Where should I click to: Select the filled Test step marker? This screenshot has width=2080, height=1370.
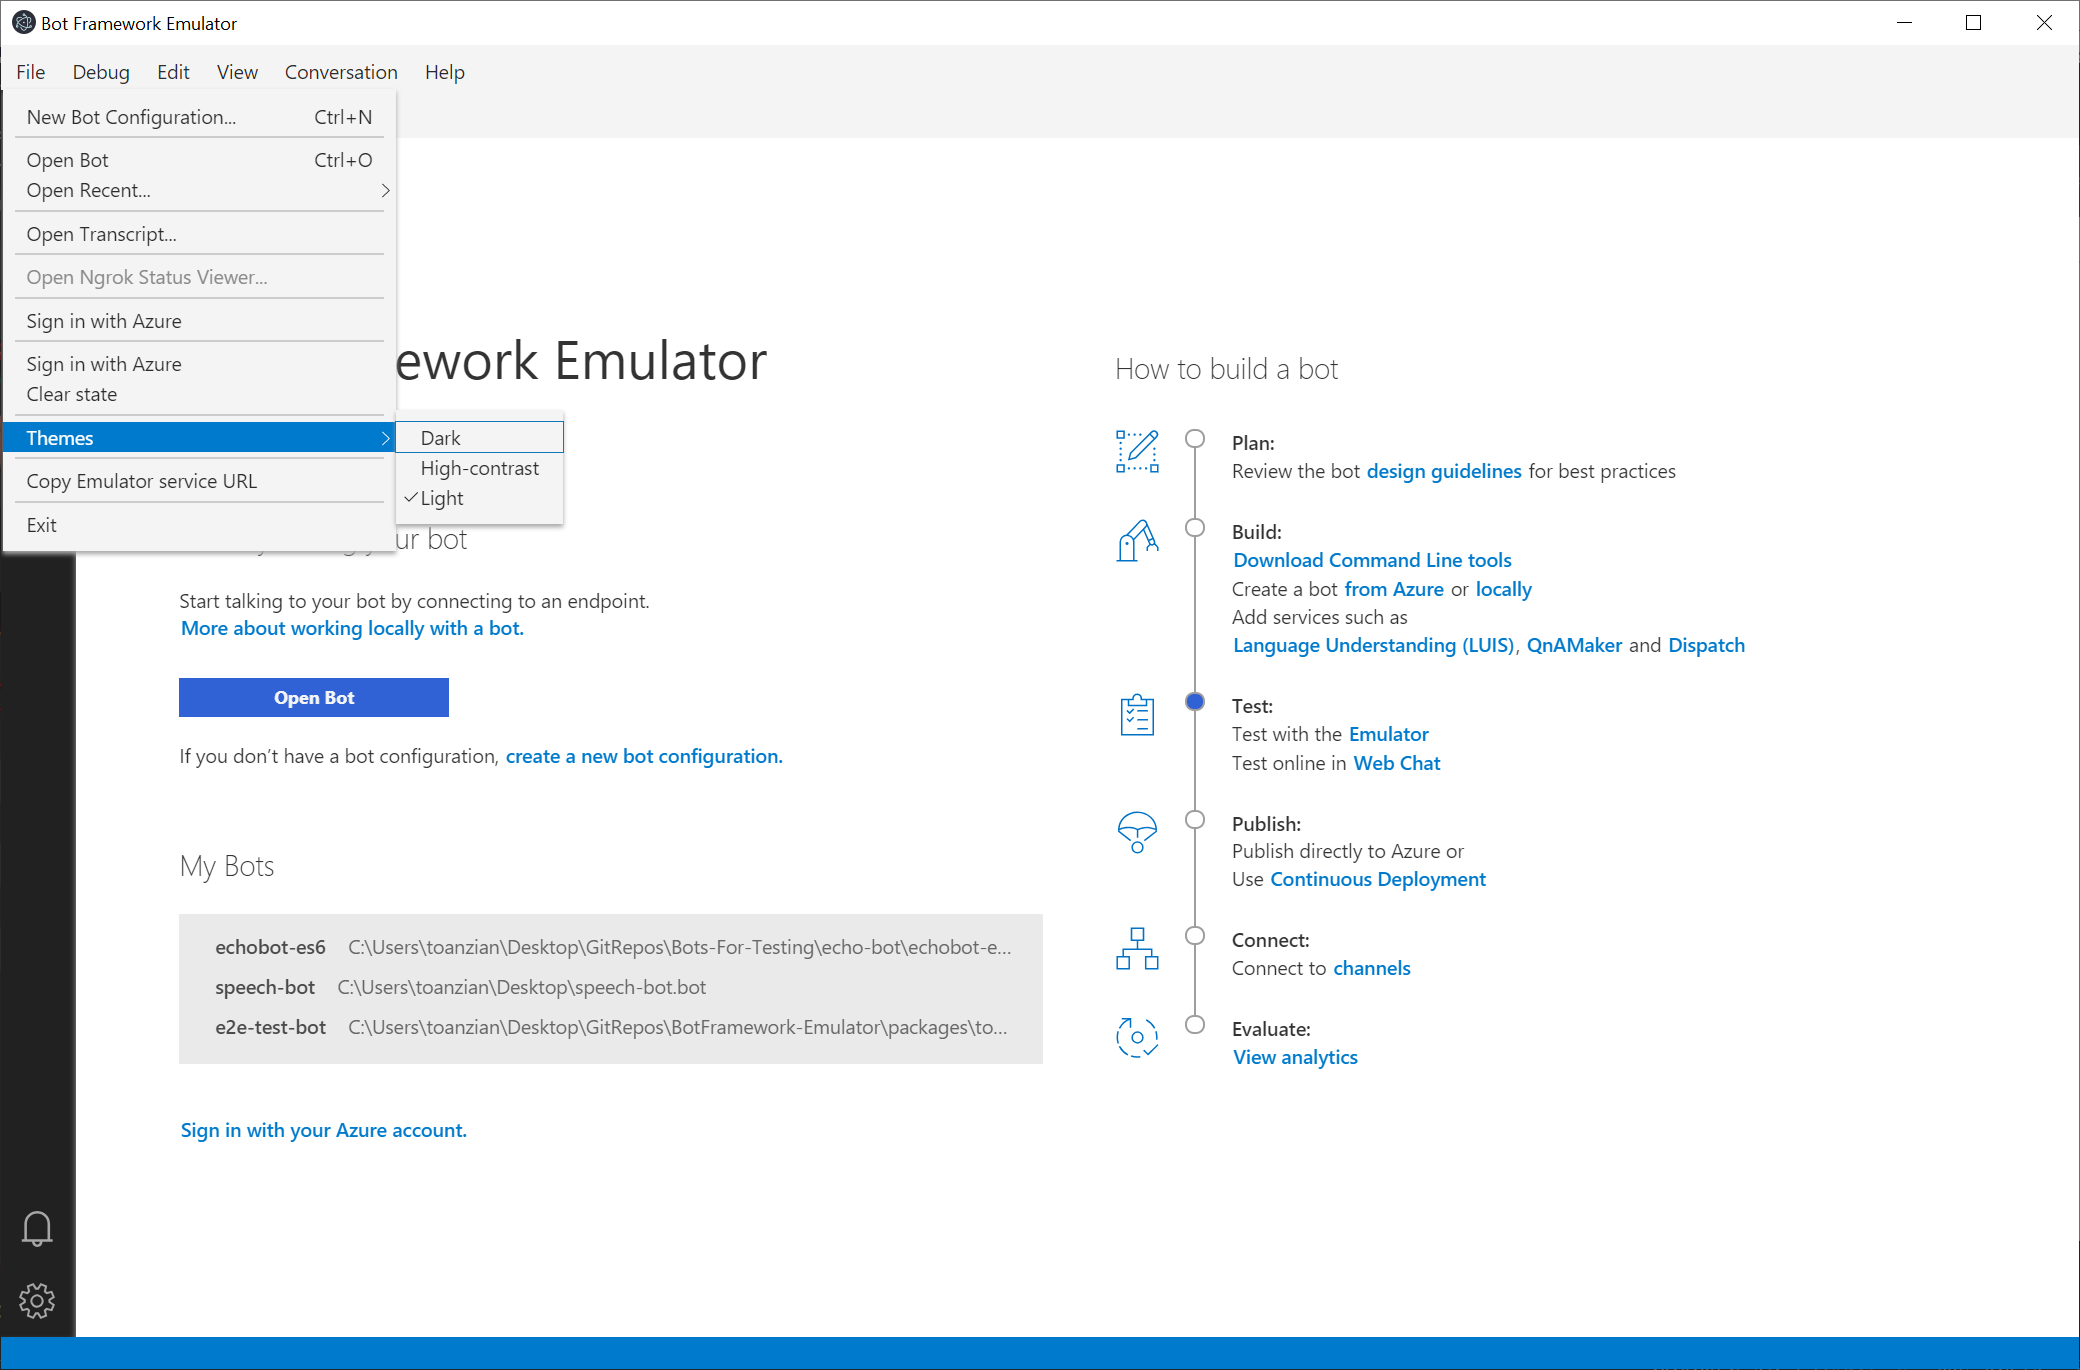[1194, 701]
